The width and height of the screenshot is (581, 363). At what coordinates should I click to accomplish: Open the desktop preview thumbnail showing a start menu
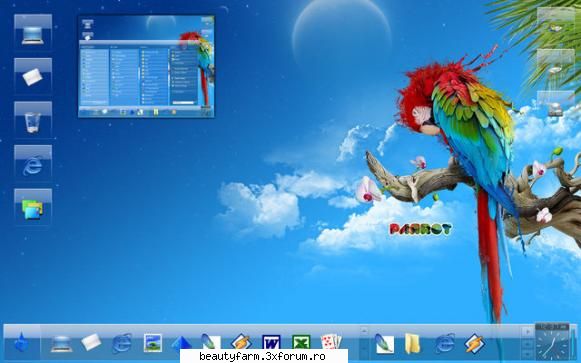(146, 67)
